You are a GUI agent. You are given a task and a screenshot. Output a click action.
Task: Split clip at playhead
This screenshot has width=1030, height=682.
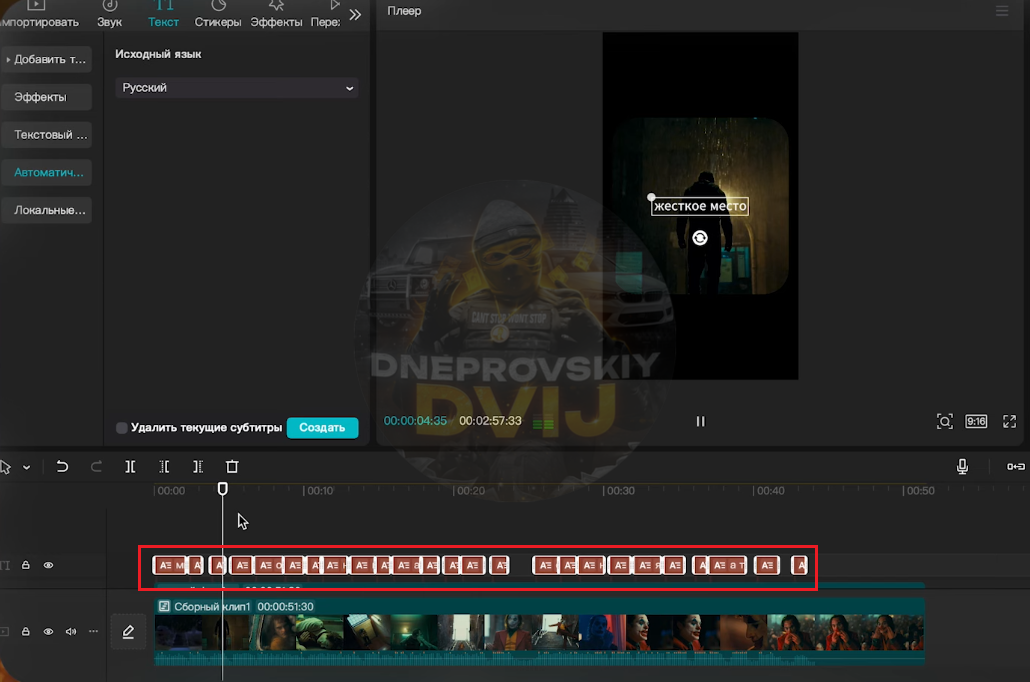tap(130, 466)
